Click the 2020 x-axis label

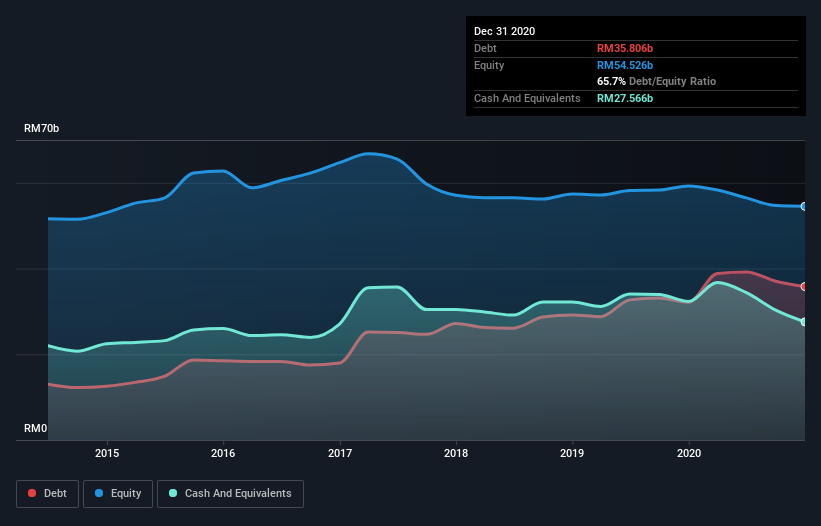[x=689, y=453]
